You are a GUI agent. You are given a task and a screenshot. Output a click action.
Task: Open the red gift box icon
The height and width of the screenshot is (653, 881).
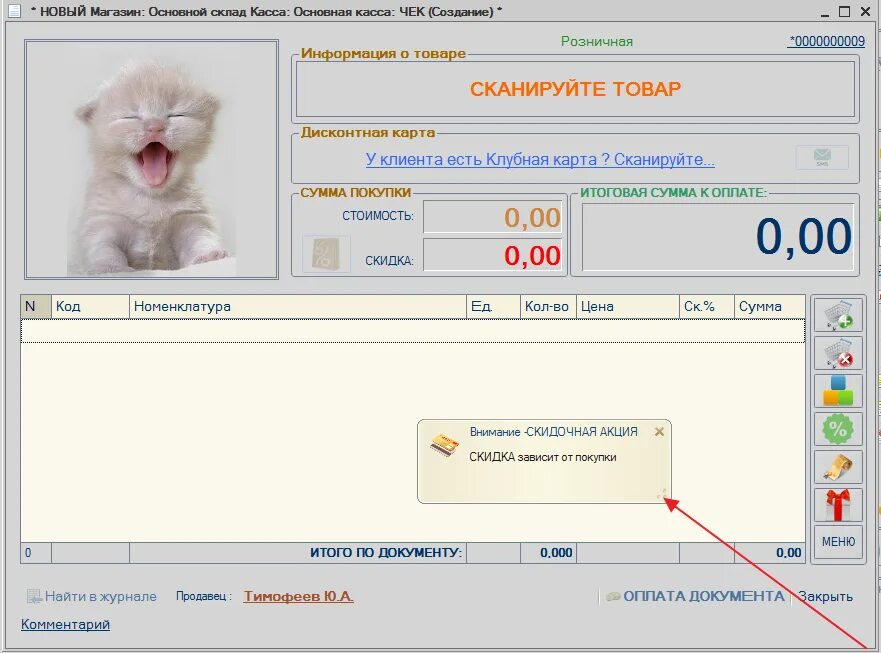click(838, 505)
